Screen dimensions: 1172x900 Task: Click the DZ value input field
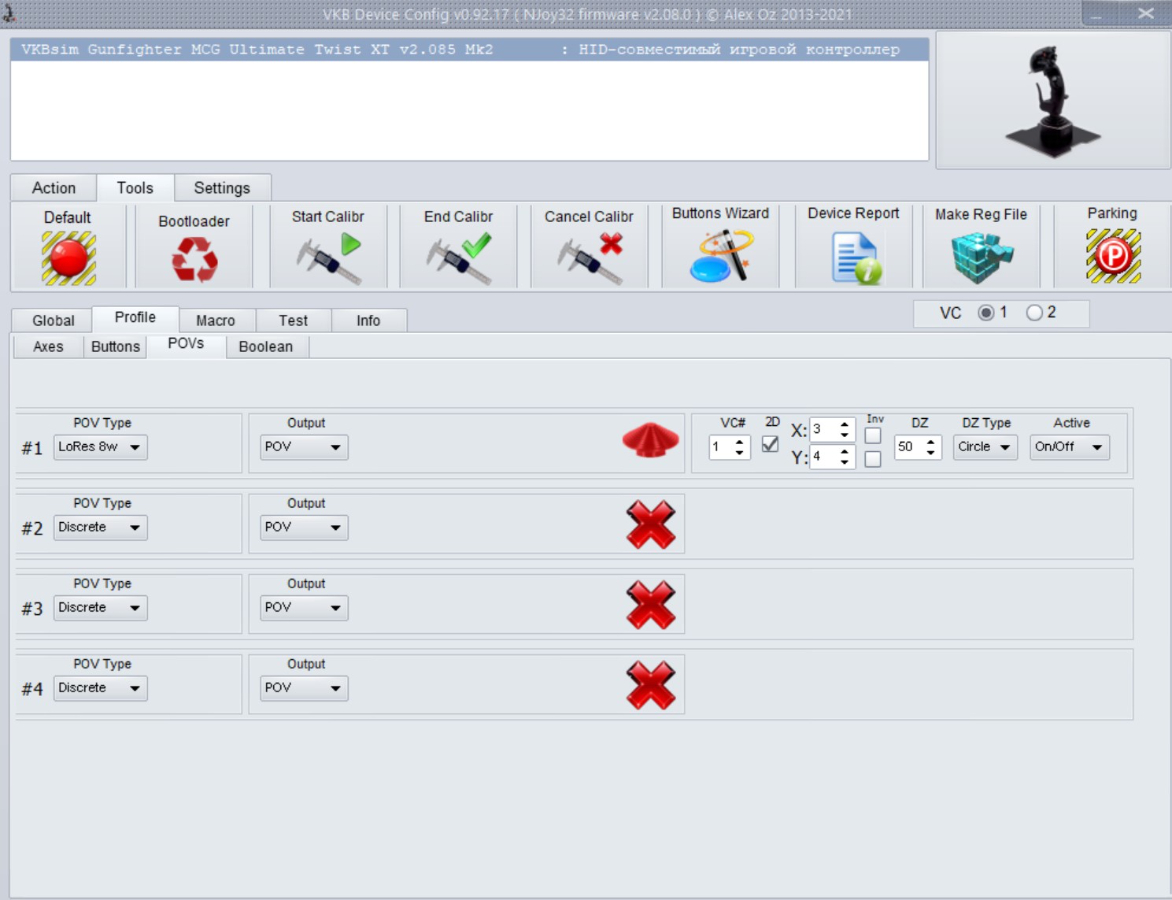point(910,447)
